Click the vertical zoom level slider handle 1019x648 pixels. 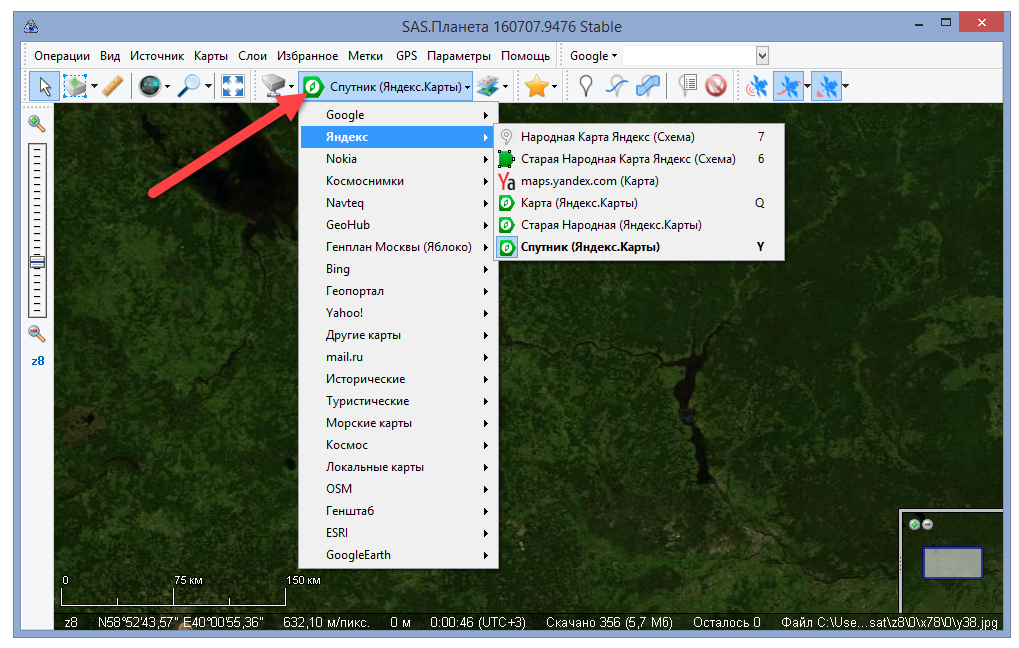(38, 263)
